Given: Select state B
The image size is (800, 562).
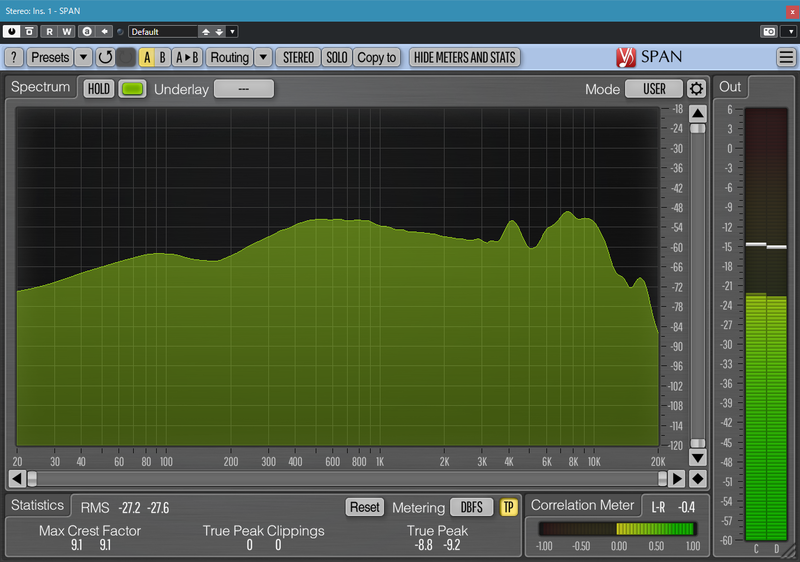Looking at the screenshot, I should pyautogui.click(x=162, y=58).
